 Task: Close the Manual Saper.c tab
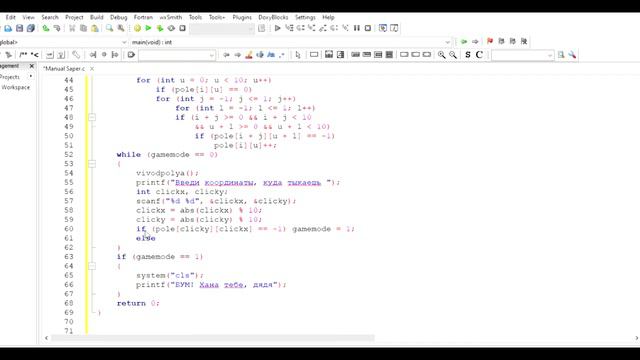point(92,69)
